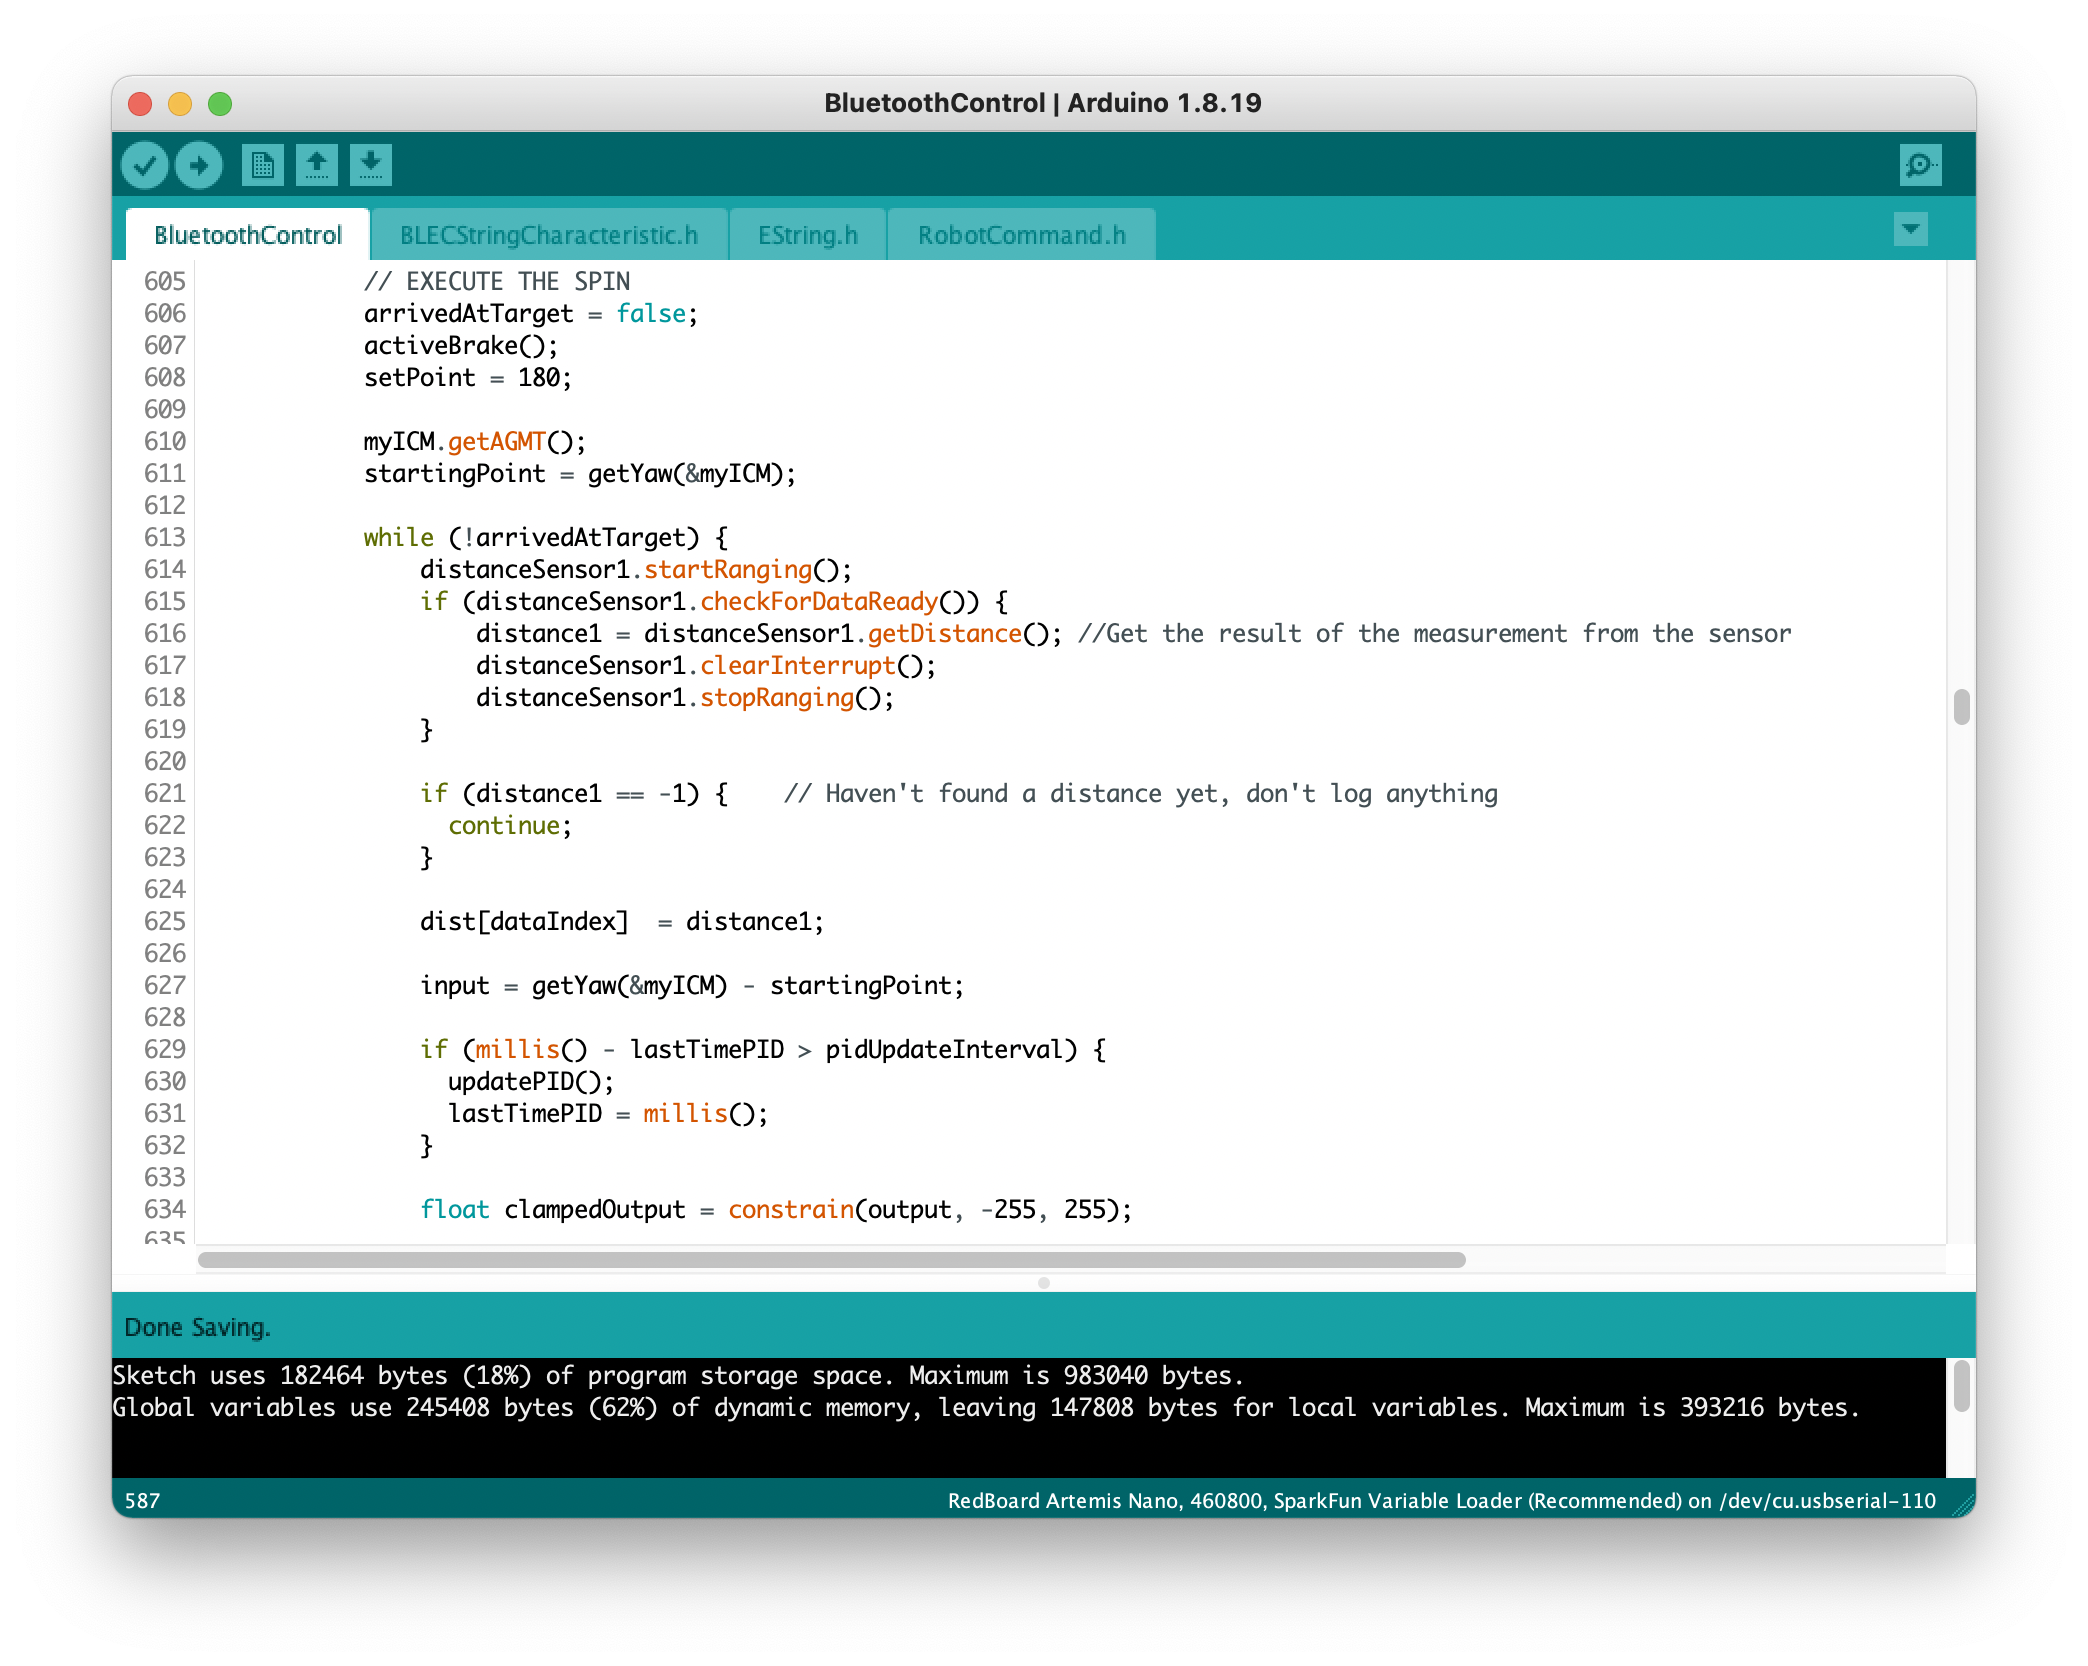Click the 'Sketch uses 182464 bytes' console line
The width and height of the screenshot is (2088, 1666).
678,1376
